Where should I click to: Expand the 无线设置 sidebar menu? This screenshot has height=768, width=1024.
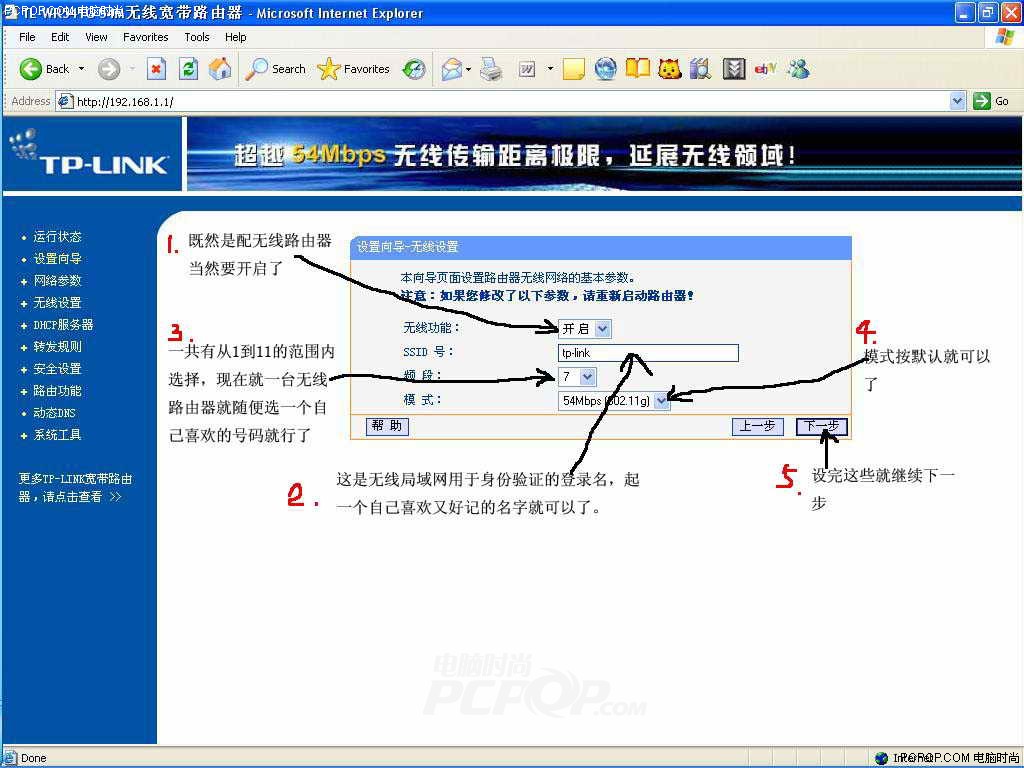57,303
